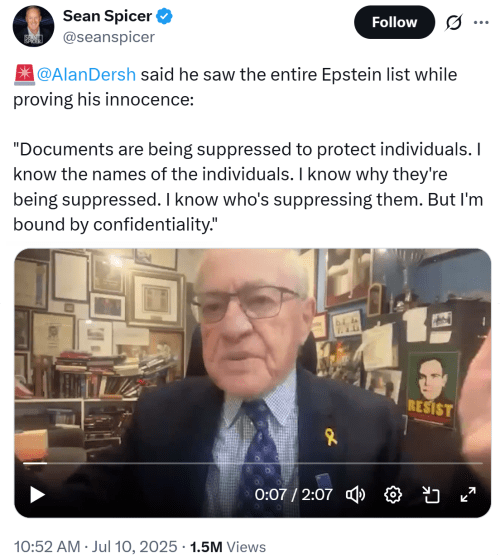Open Sean Spicer's profile avatar
Image resolution: width=500 pixels, height=558 pixels.
pyautogui.click(x=33, y=26)
